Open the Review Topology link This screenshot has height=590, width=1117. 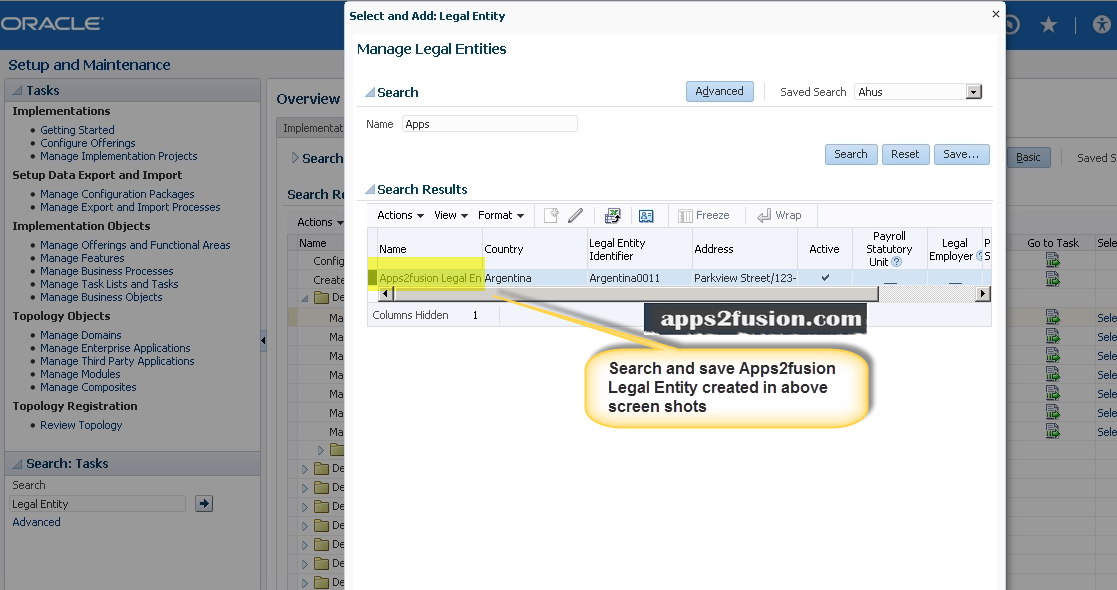tap(81, 425)
